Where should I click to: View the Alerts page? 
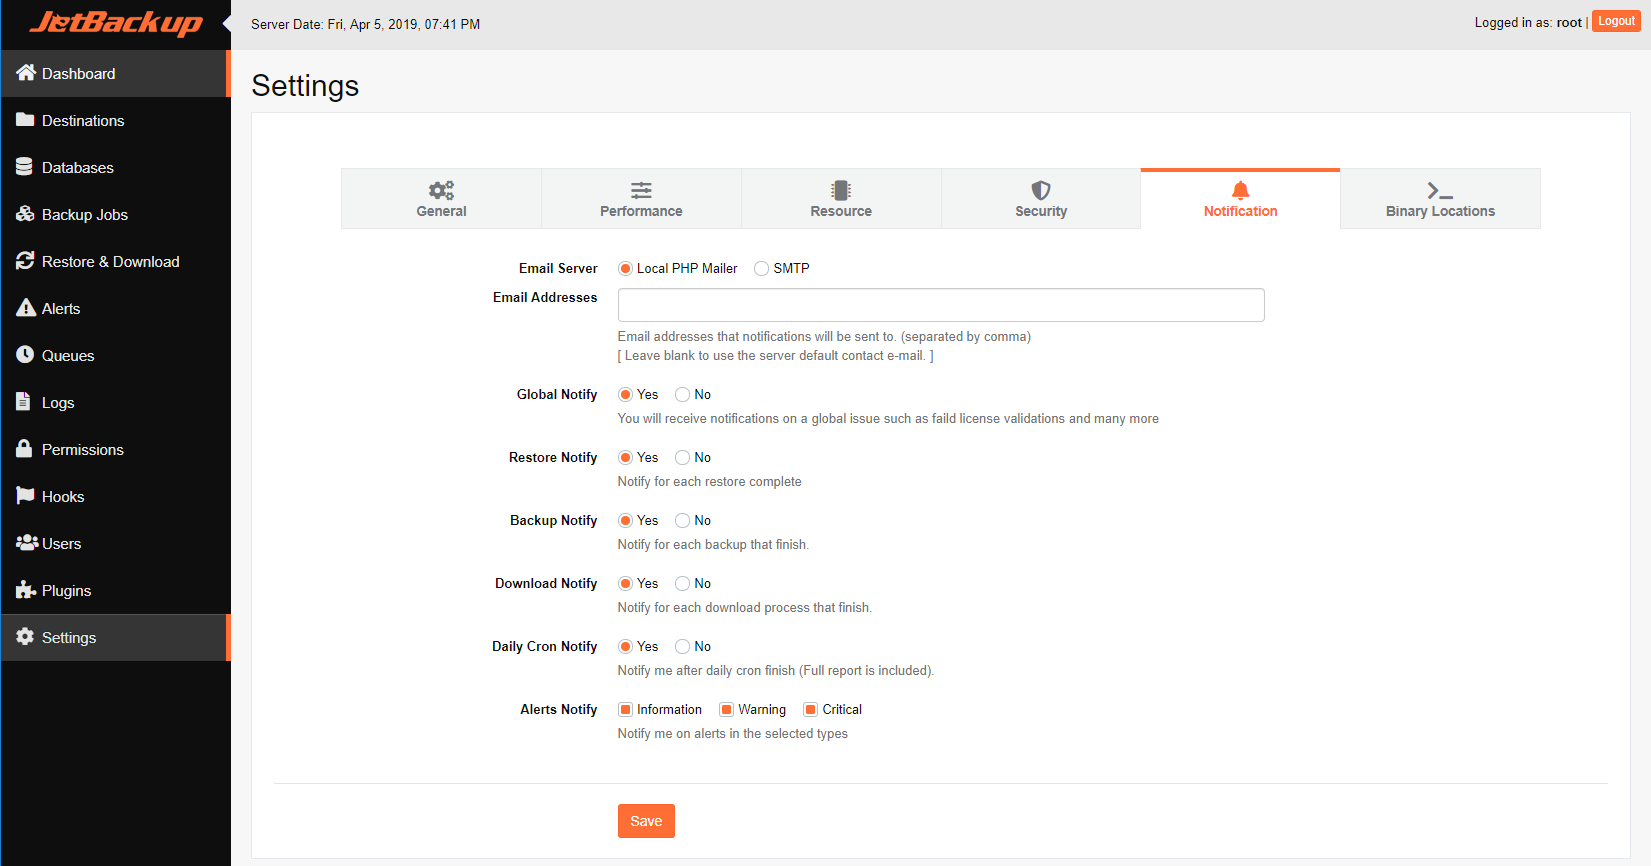point(115,308)
